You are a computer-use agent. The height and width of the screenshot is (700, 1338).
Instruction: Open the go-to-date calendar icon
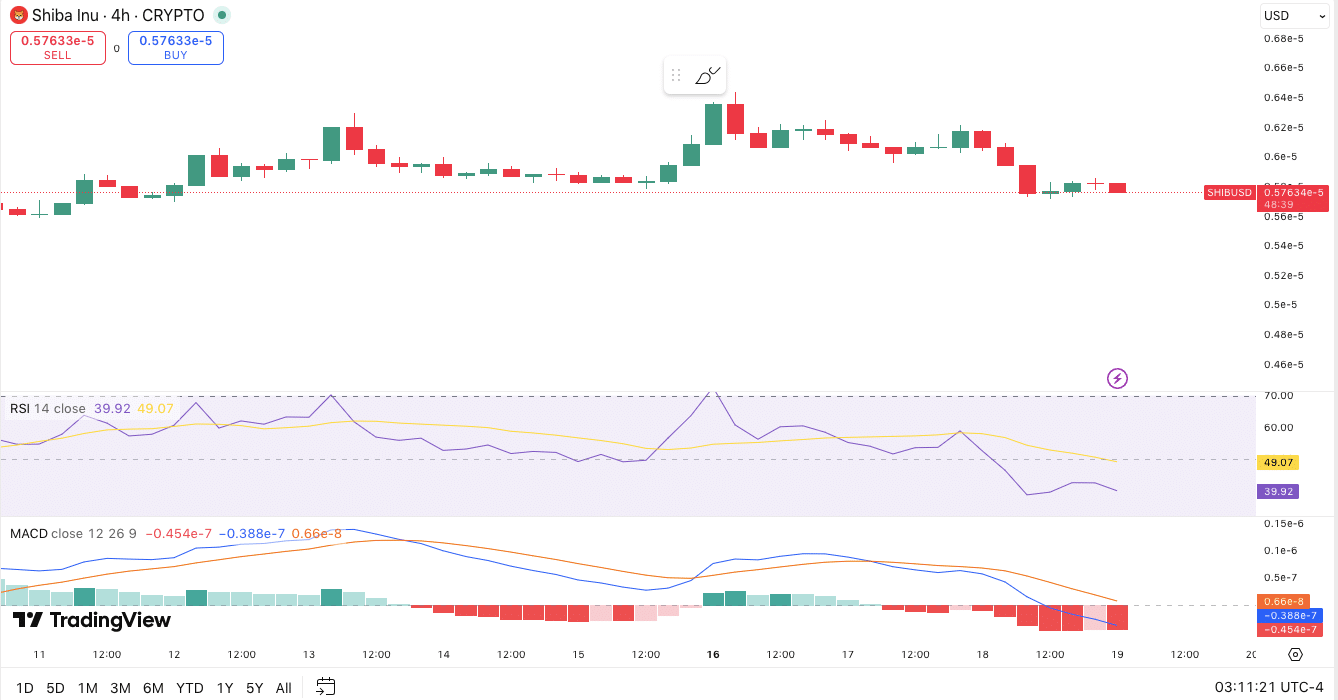coord(324,688)
